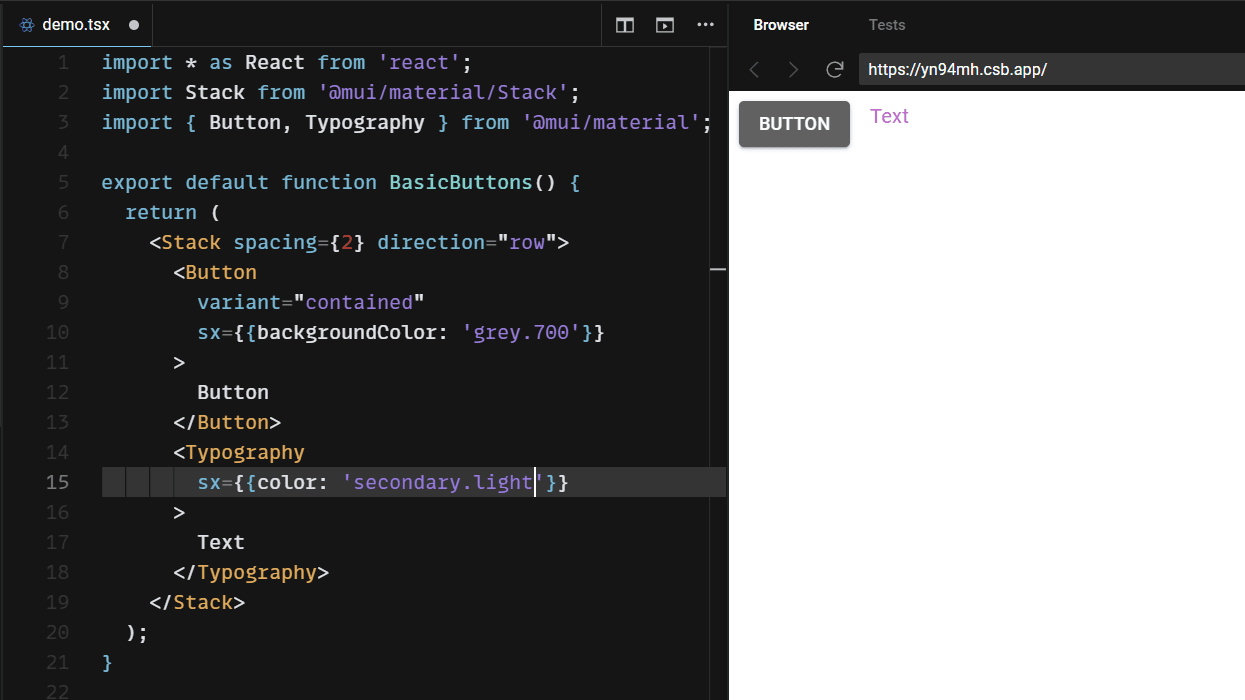1245x700 pixels.
Task: Click the "row" direction value
Action: (x=527, y=242)
